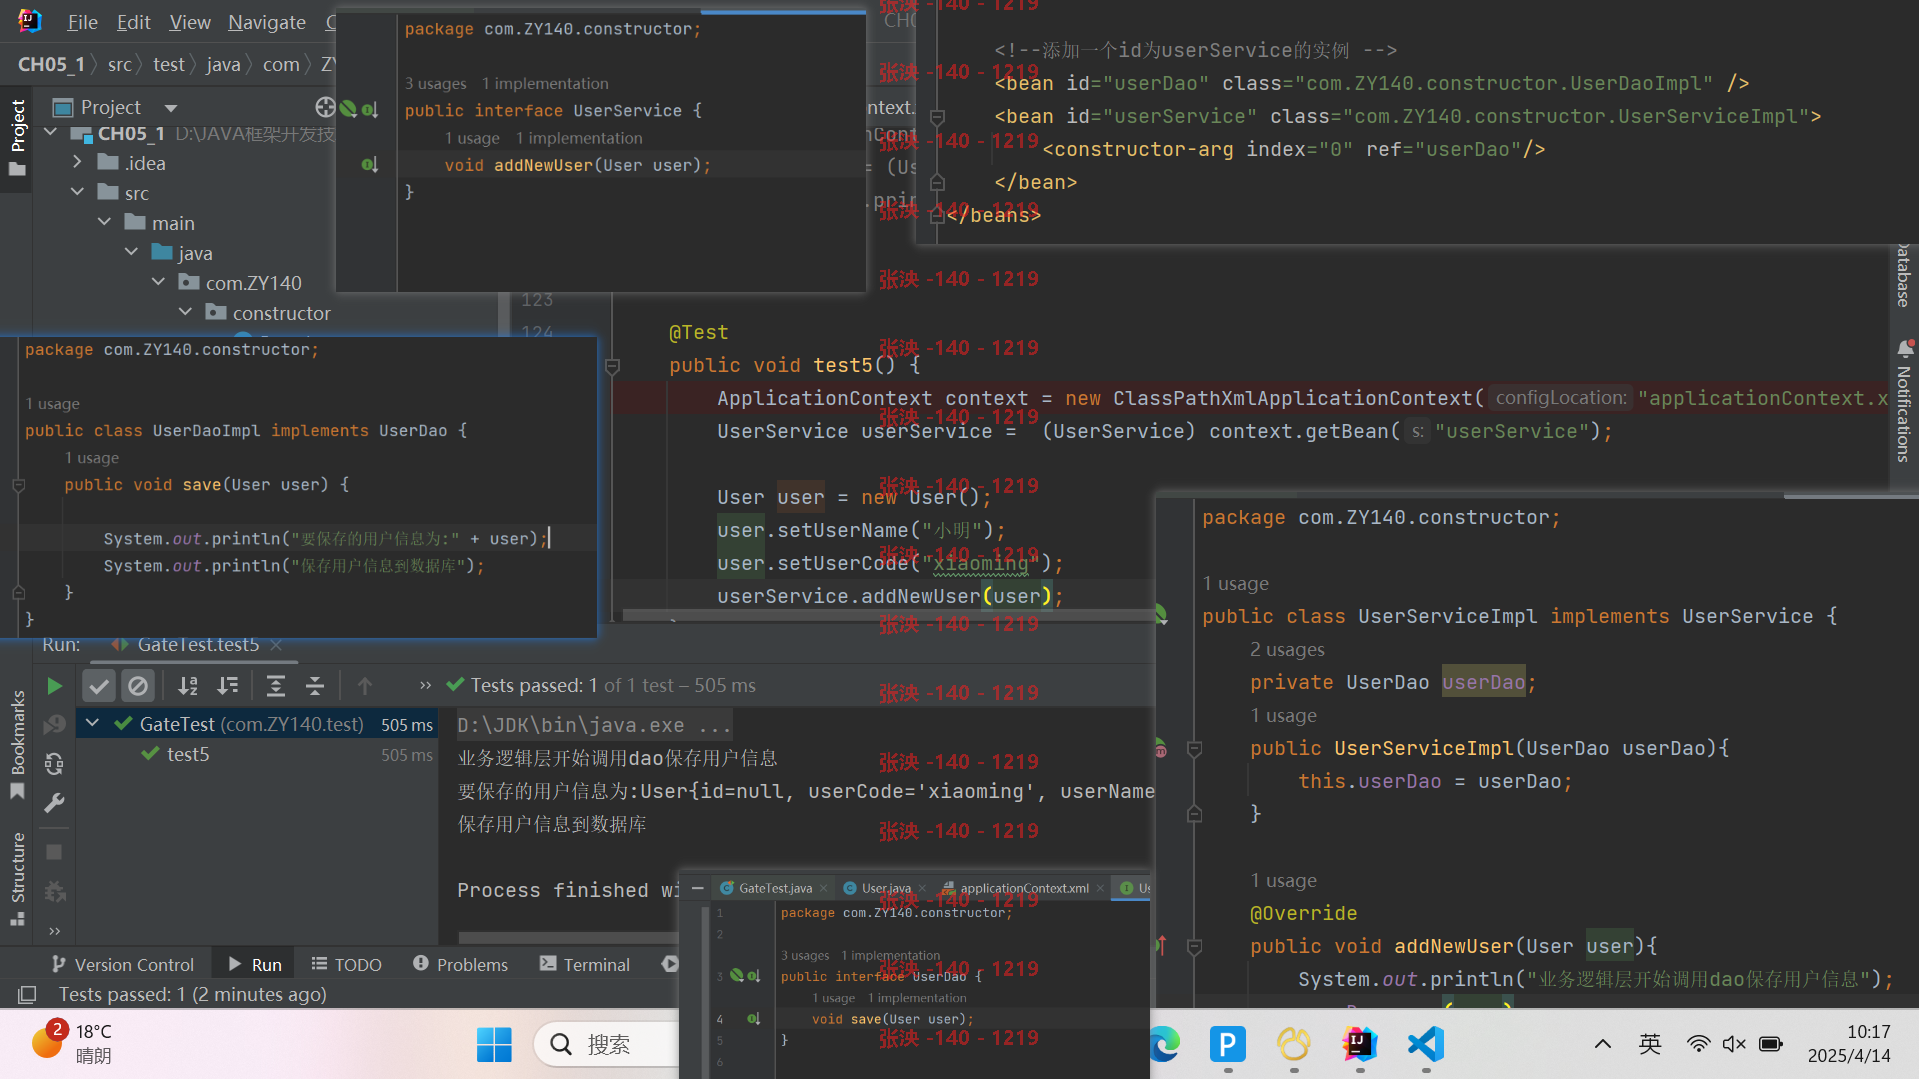Toggle show ignored tests button
Viewport: 1919px width, 1079px height.
(x=138, y=685)
